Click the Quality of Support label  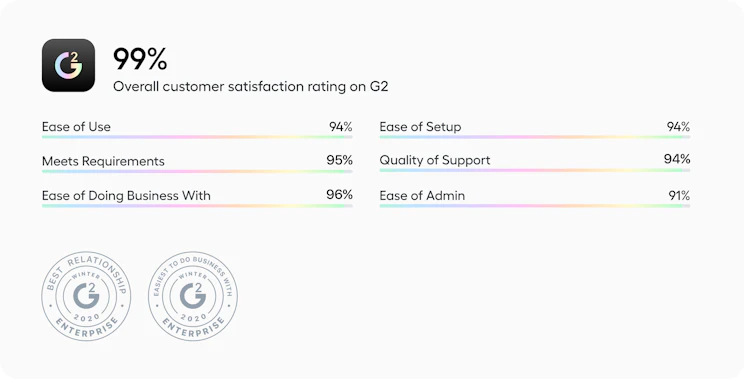[x=435, y=160]
